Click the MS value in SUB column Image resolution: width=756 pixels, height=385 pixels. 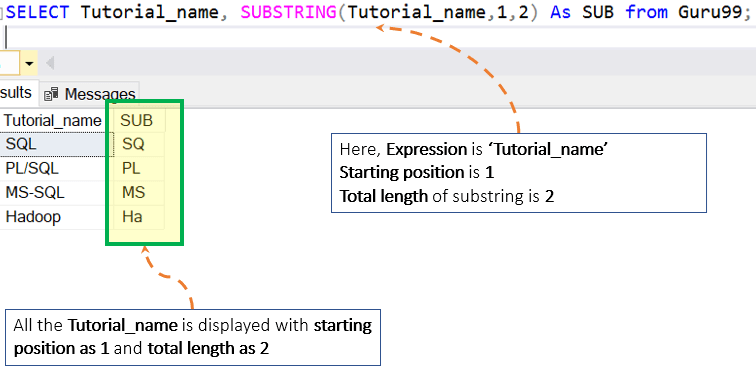[134, 192]
